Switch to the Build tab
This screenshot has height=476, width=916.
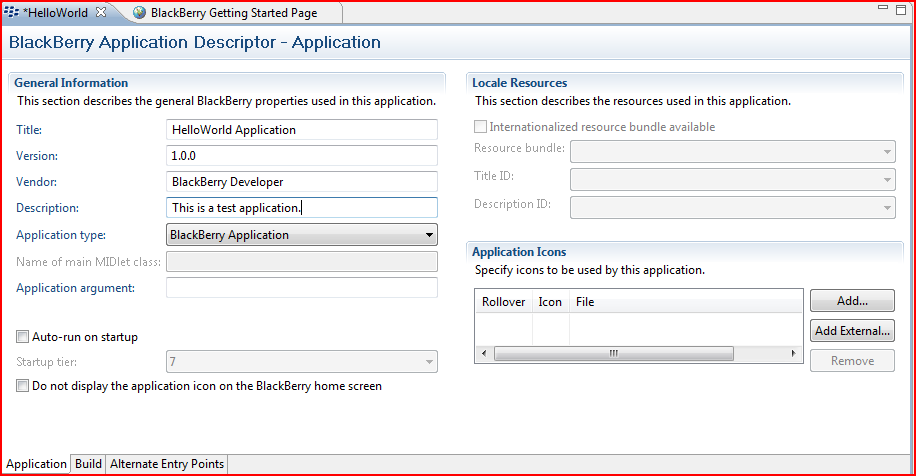[x=88, y=464]
